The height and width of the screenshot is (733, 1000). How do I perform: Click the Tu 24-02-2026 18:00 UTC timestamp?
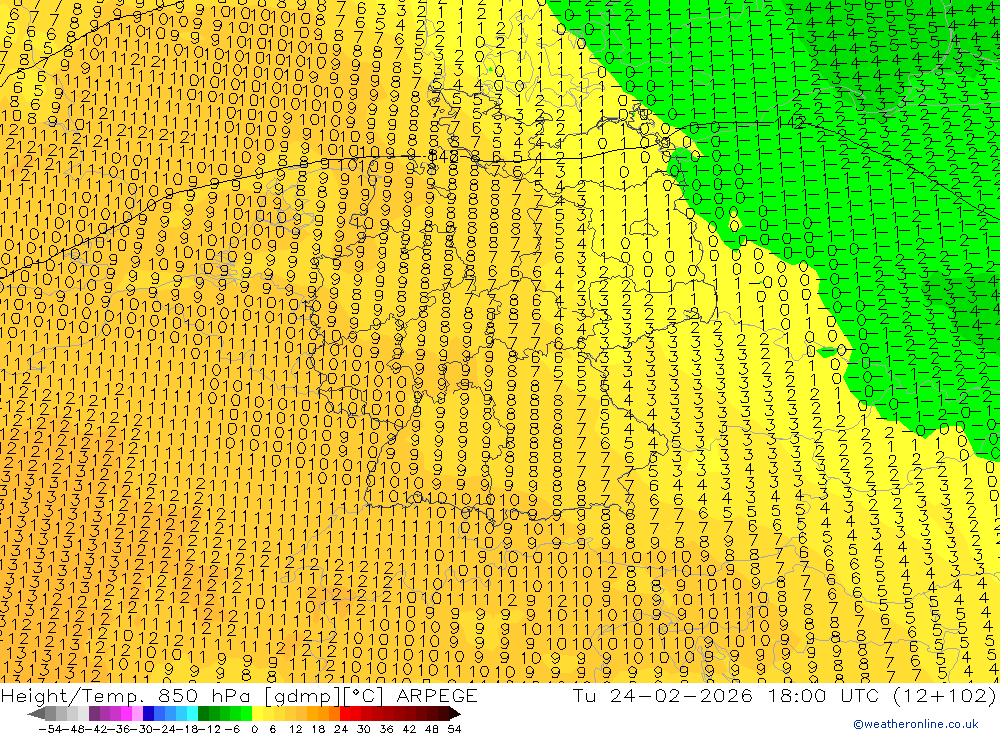[726, 695]
